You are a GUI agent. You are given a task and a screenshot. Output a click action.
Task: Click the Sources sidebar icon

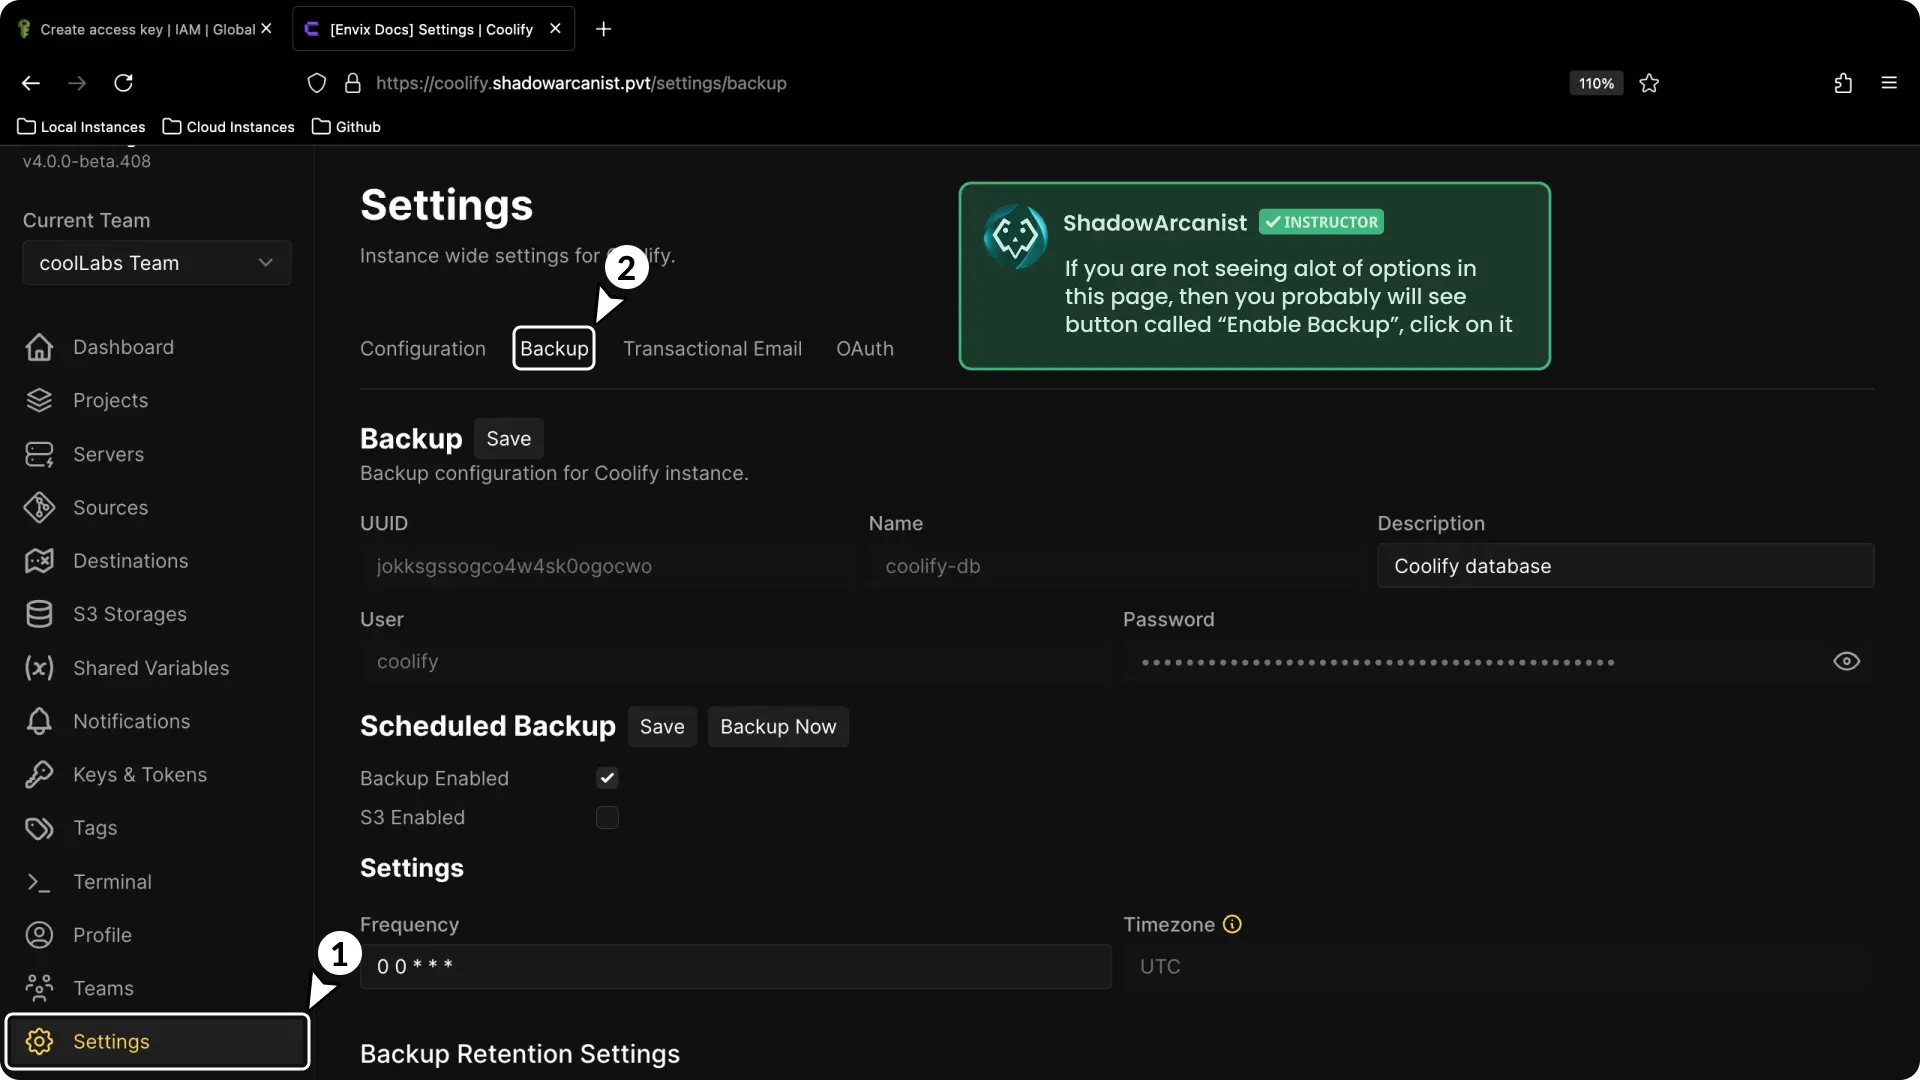pyautogui.click(x=37, y=507)
